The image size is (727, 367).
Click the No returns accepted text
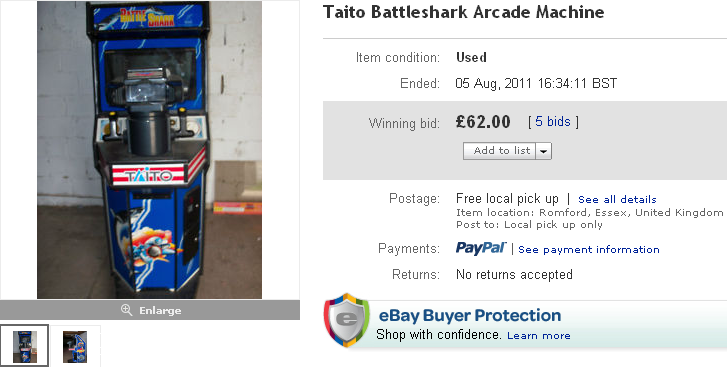click(x=514, y=275)
